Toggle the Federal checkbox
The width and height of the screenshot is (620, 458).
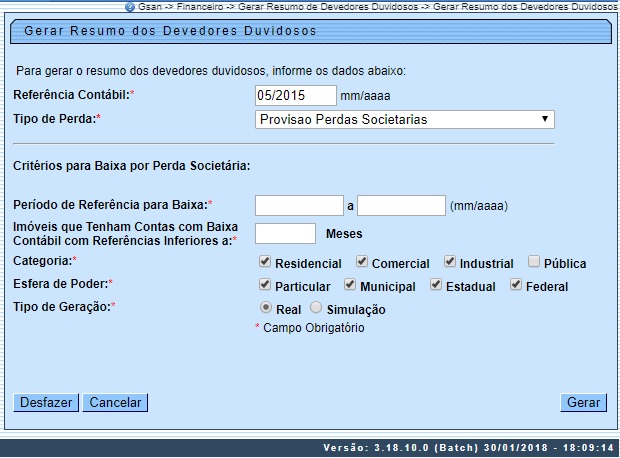click(516, 285)
